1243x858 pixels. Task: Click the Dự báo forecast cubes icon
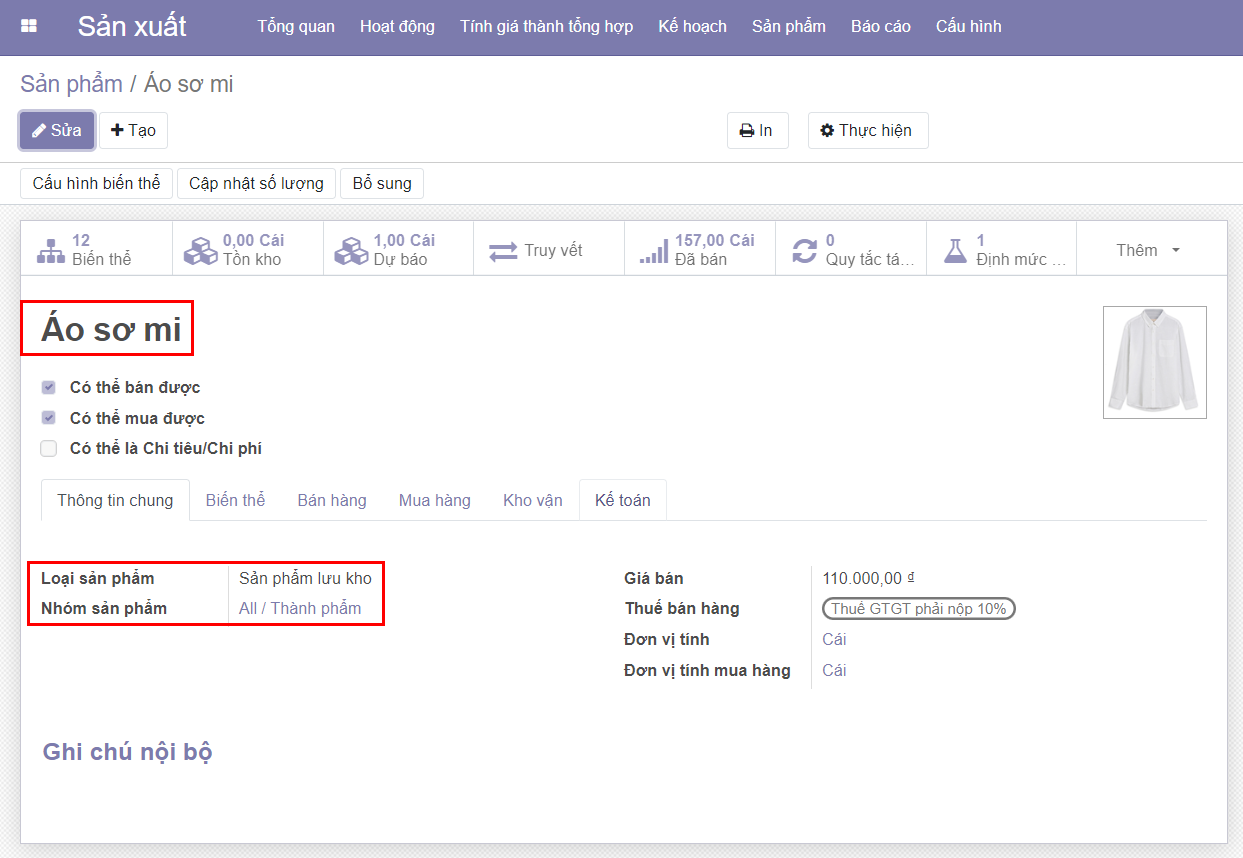[352, 250]
